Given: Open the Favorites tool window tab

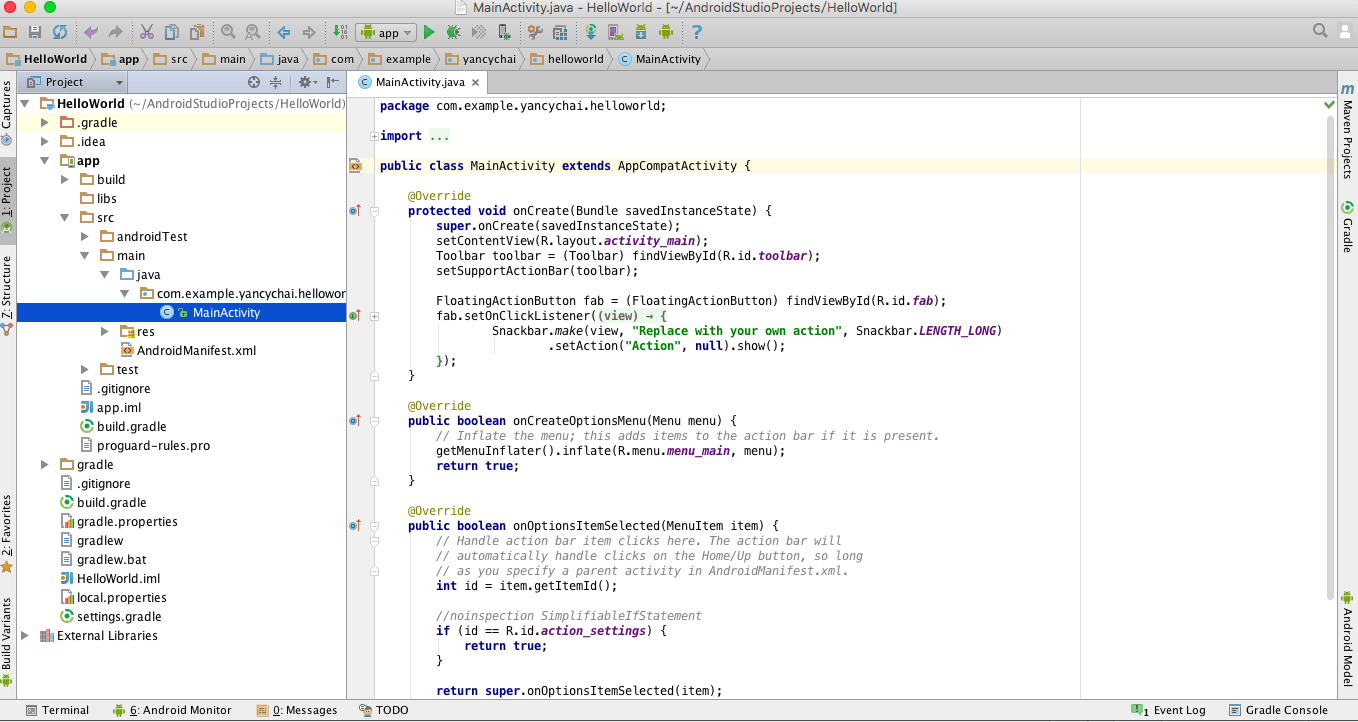Looking at the screenshot, I should (7, 533).
